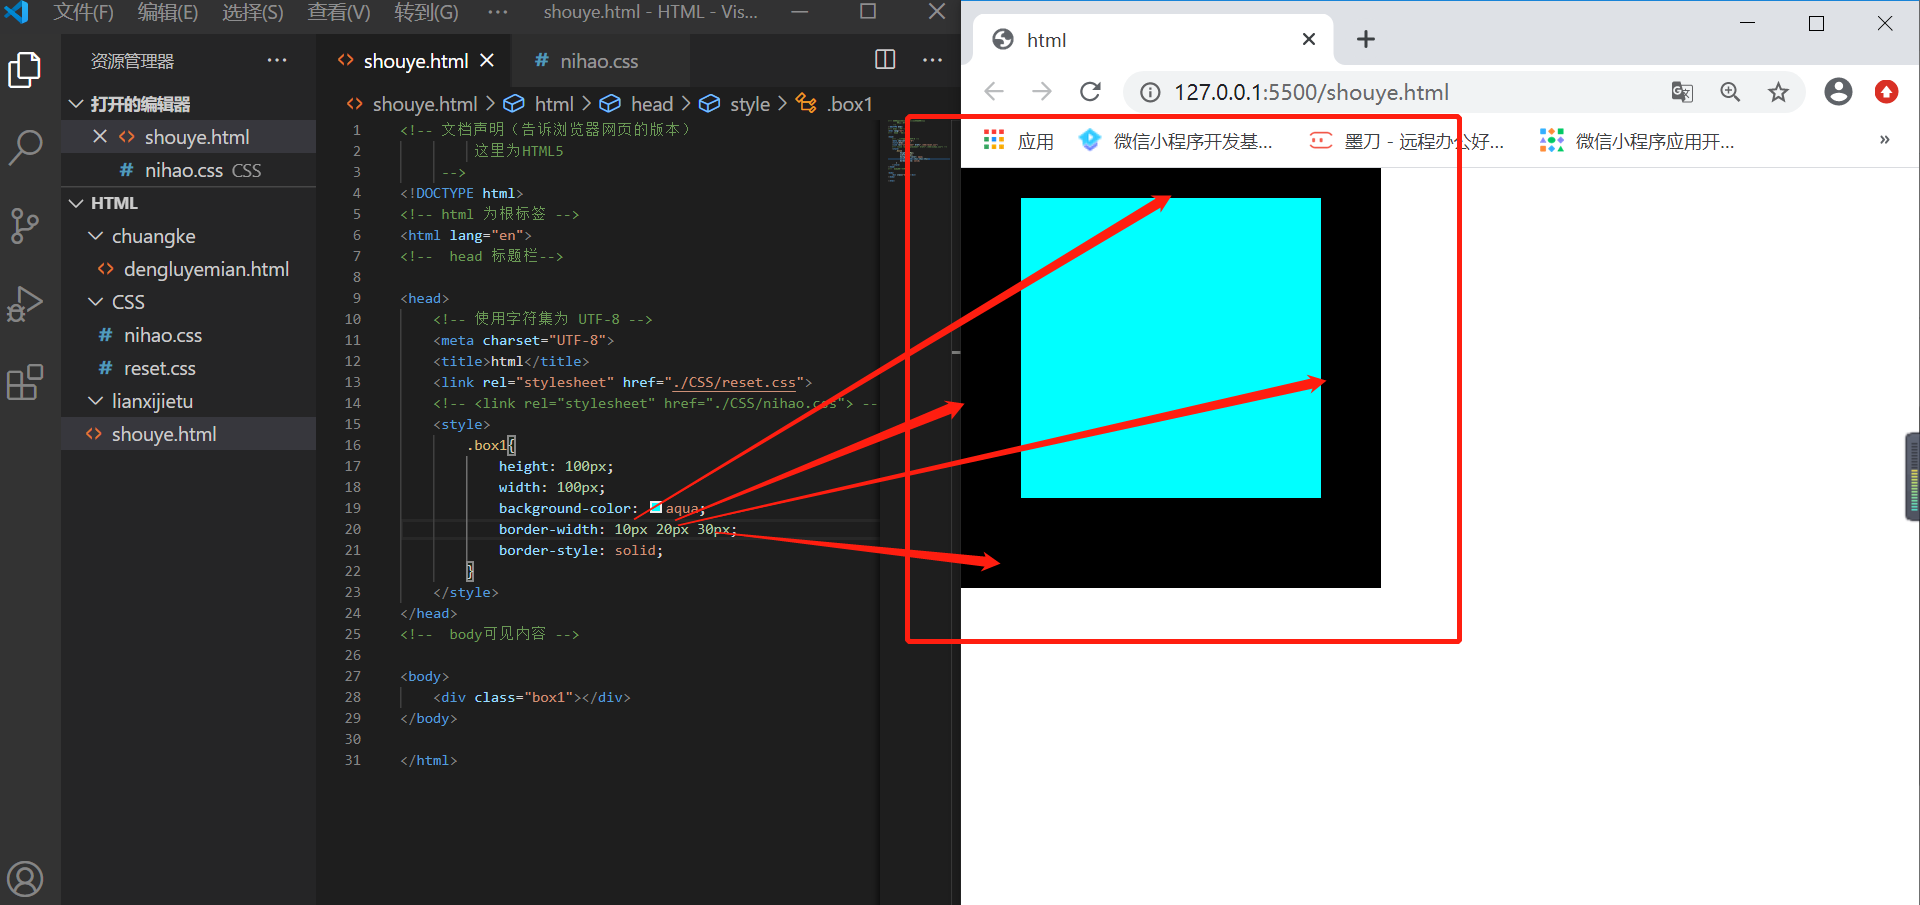This screenshot has height=905, width=1920.
Task: Open editor more actions ellipsis
Action: [932, 60]
